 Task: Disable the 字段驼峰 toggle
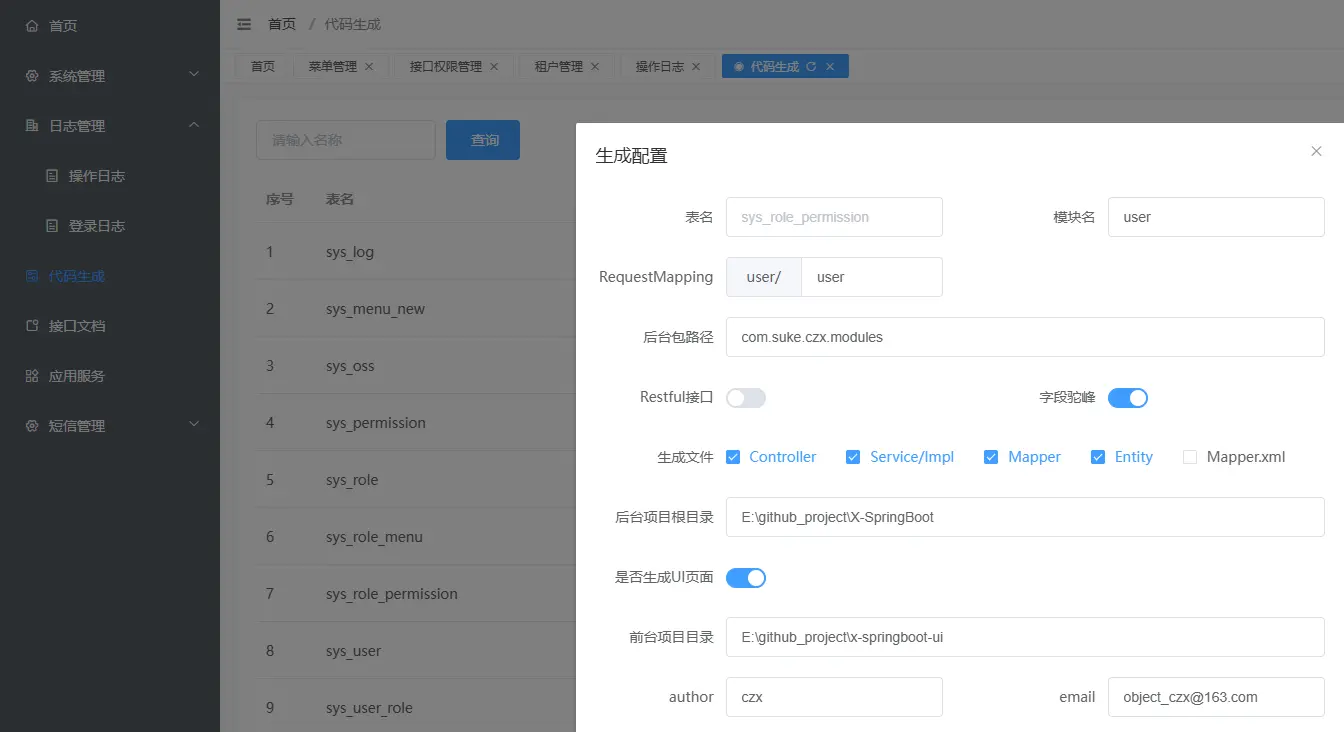[1128, 397]
